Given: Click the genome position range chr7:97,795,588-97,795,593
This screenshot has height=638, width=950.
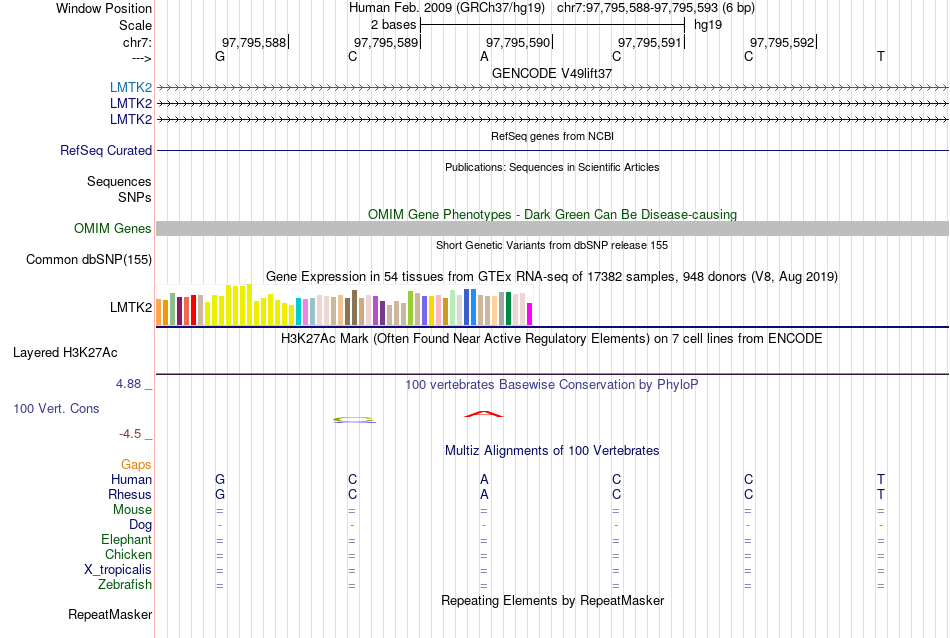Looking at the screenshot, I should tap(637, 8).
